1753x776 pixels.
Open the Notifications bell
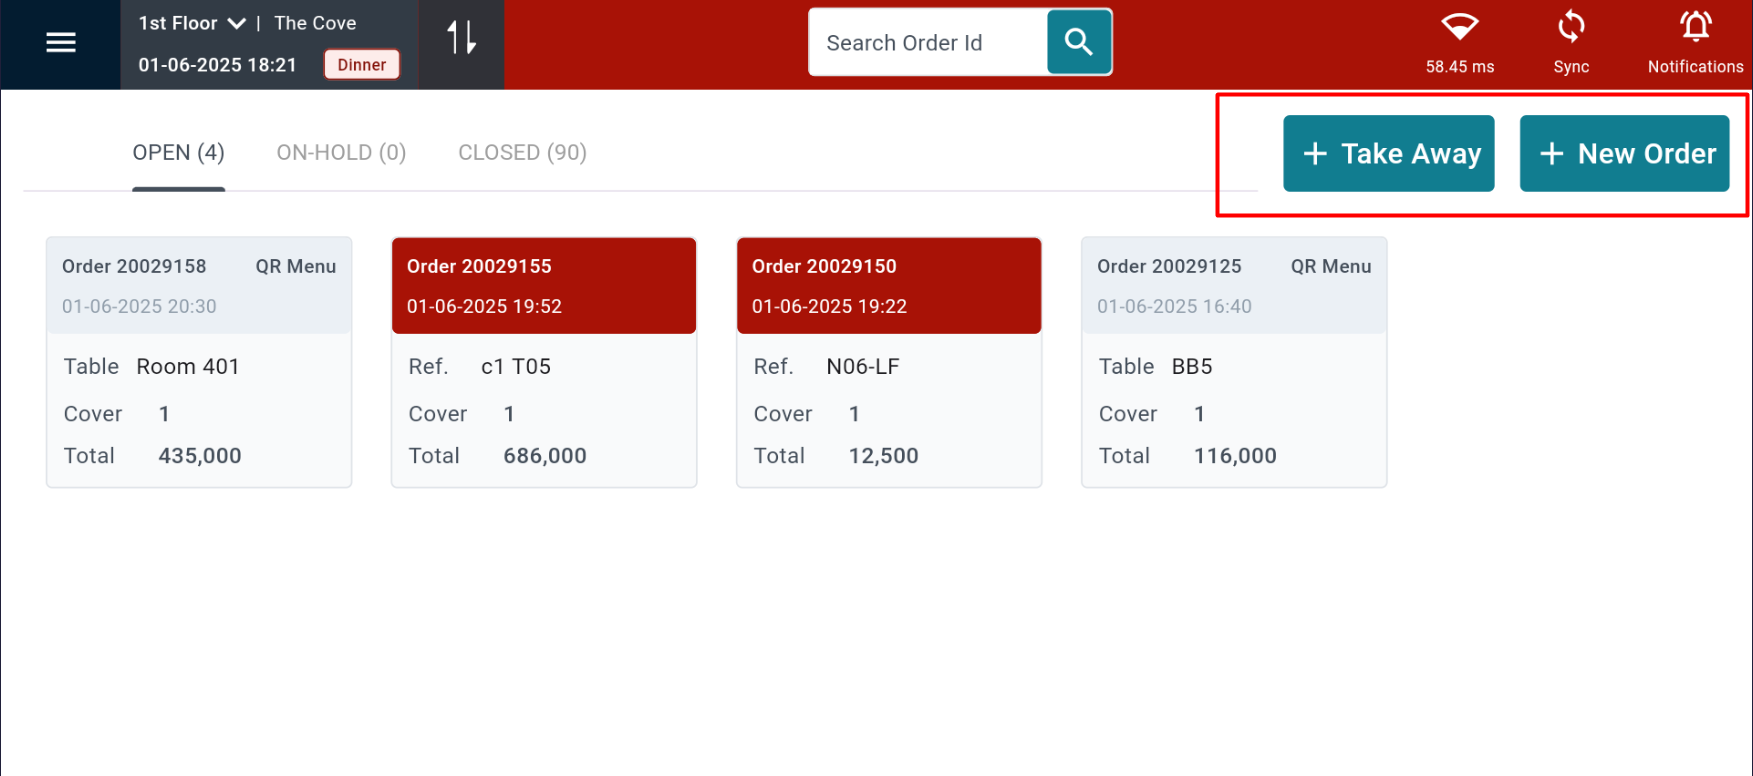1695,28
